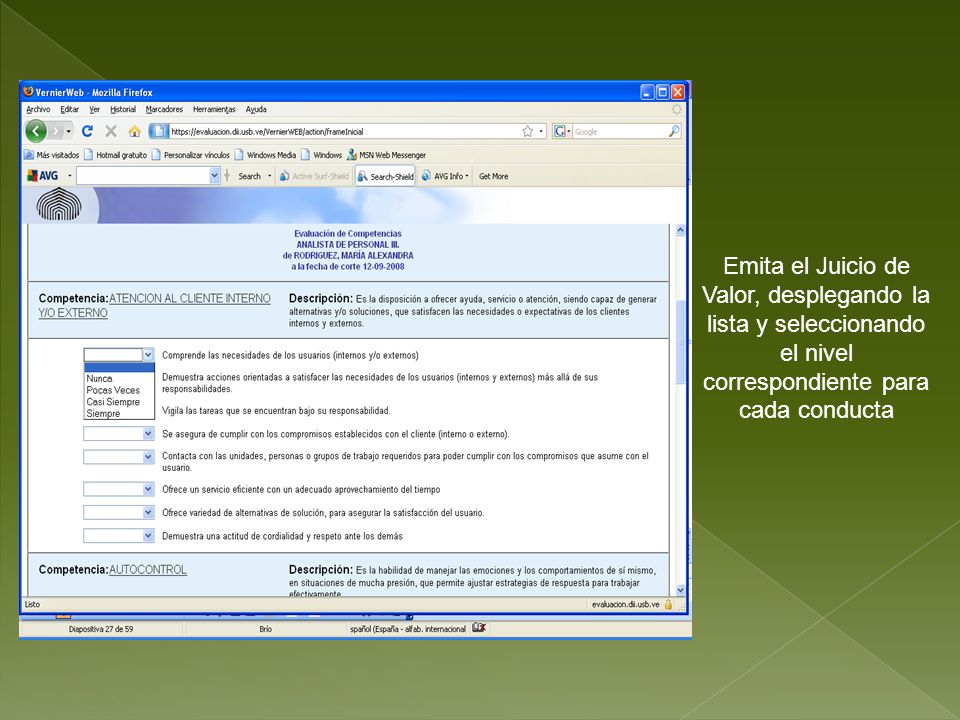The height and width of the screenshot is (720, 960).
Task: Open the Windows bookmark in bookmarks bar
Action: tap(321, 155)
